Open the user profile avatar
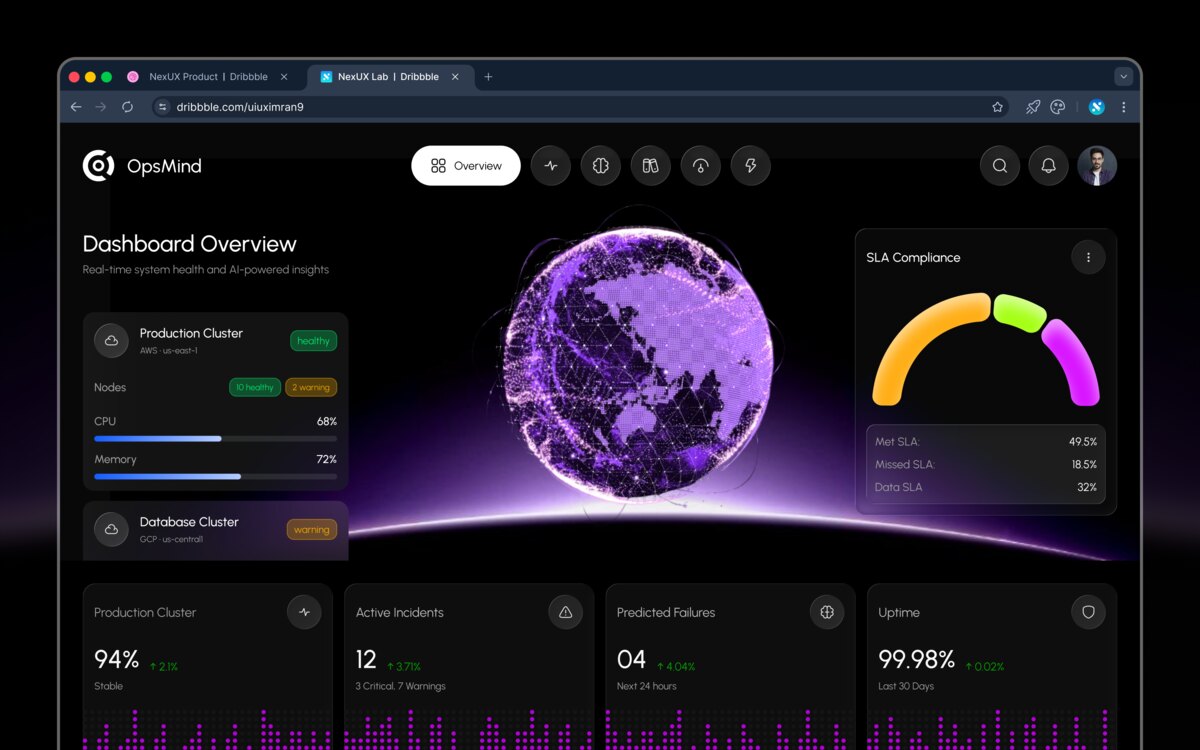This screenshot has width=1200, height=750. point(1097,166)
